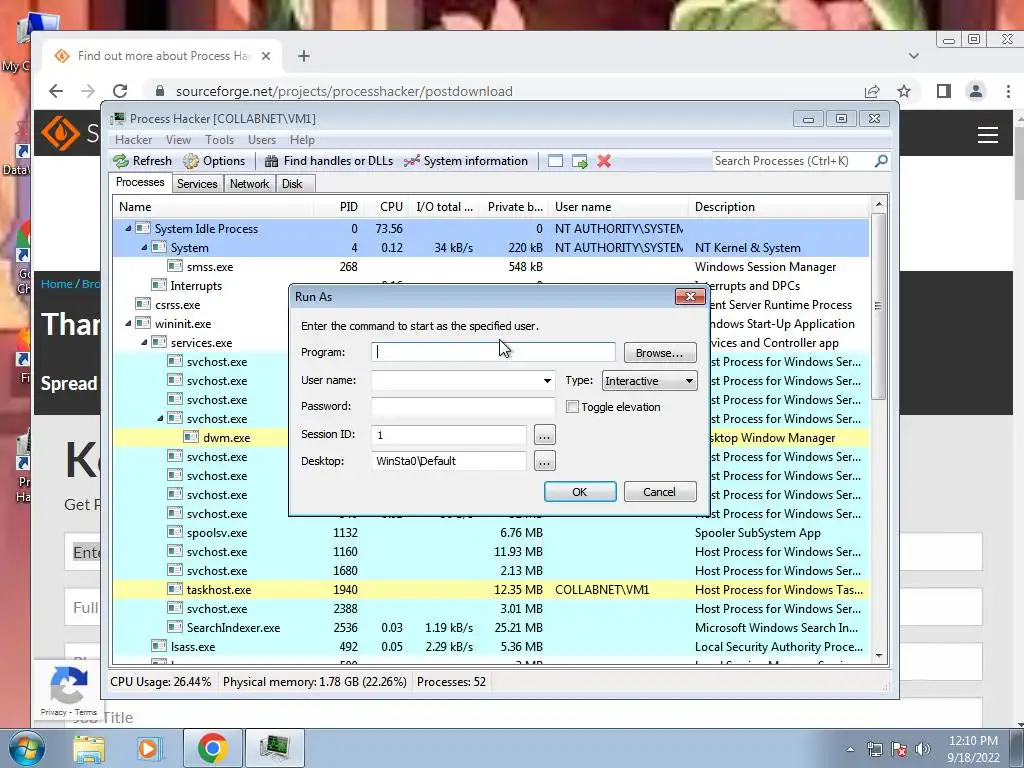This screenshot has width=1024, height=768.
Task: Click Session ID ellipsis button
Action: (545, 435)
